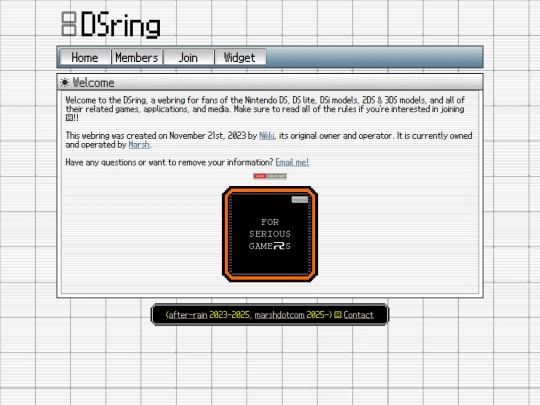Click the DSring logo icon
The image size is (540, 405).
point(69,24)
